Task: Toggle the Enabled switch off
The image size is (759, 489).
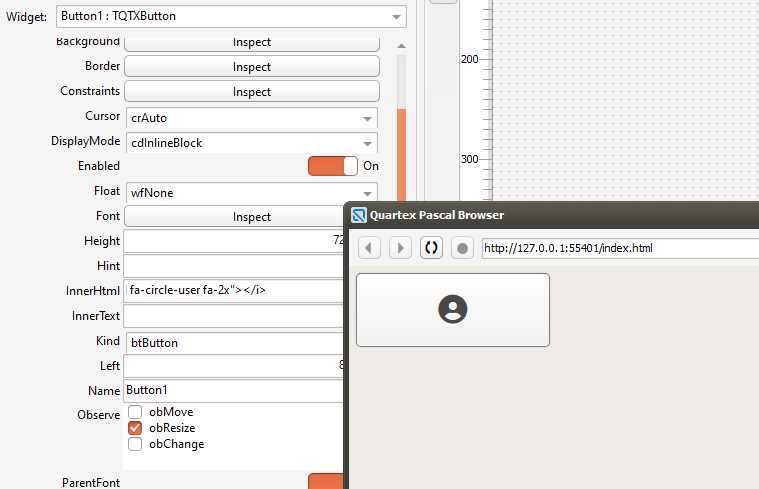Action: point(333,166)
